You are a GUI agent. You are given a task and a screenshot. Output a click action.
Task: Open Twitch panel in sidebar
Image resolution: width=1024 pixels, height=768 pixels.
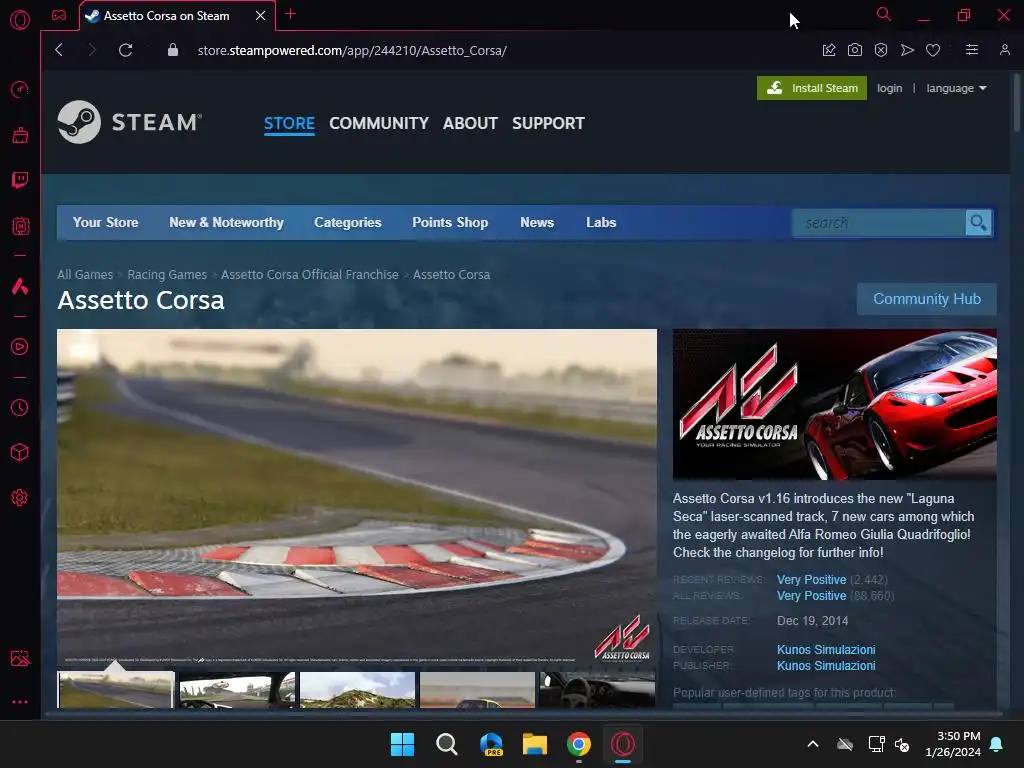(x=20, y=180)
